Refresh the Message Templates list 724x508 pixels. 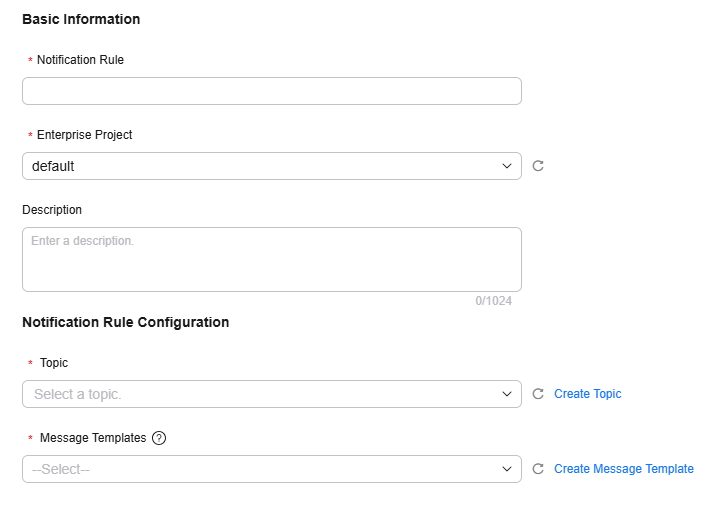point(538,469)
